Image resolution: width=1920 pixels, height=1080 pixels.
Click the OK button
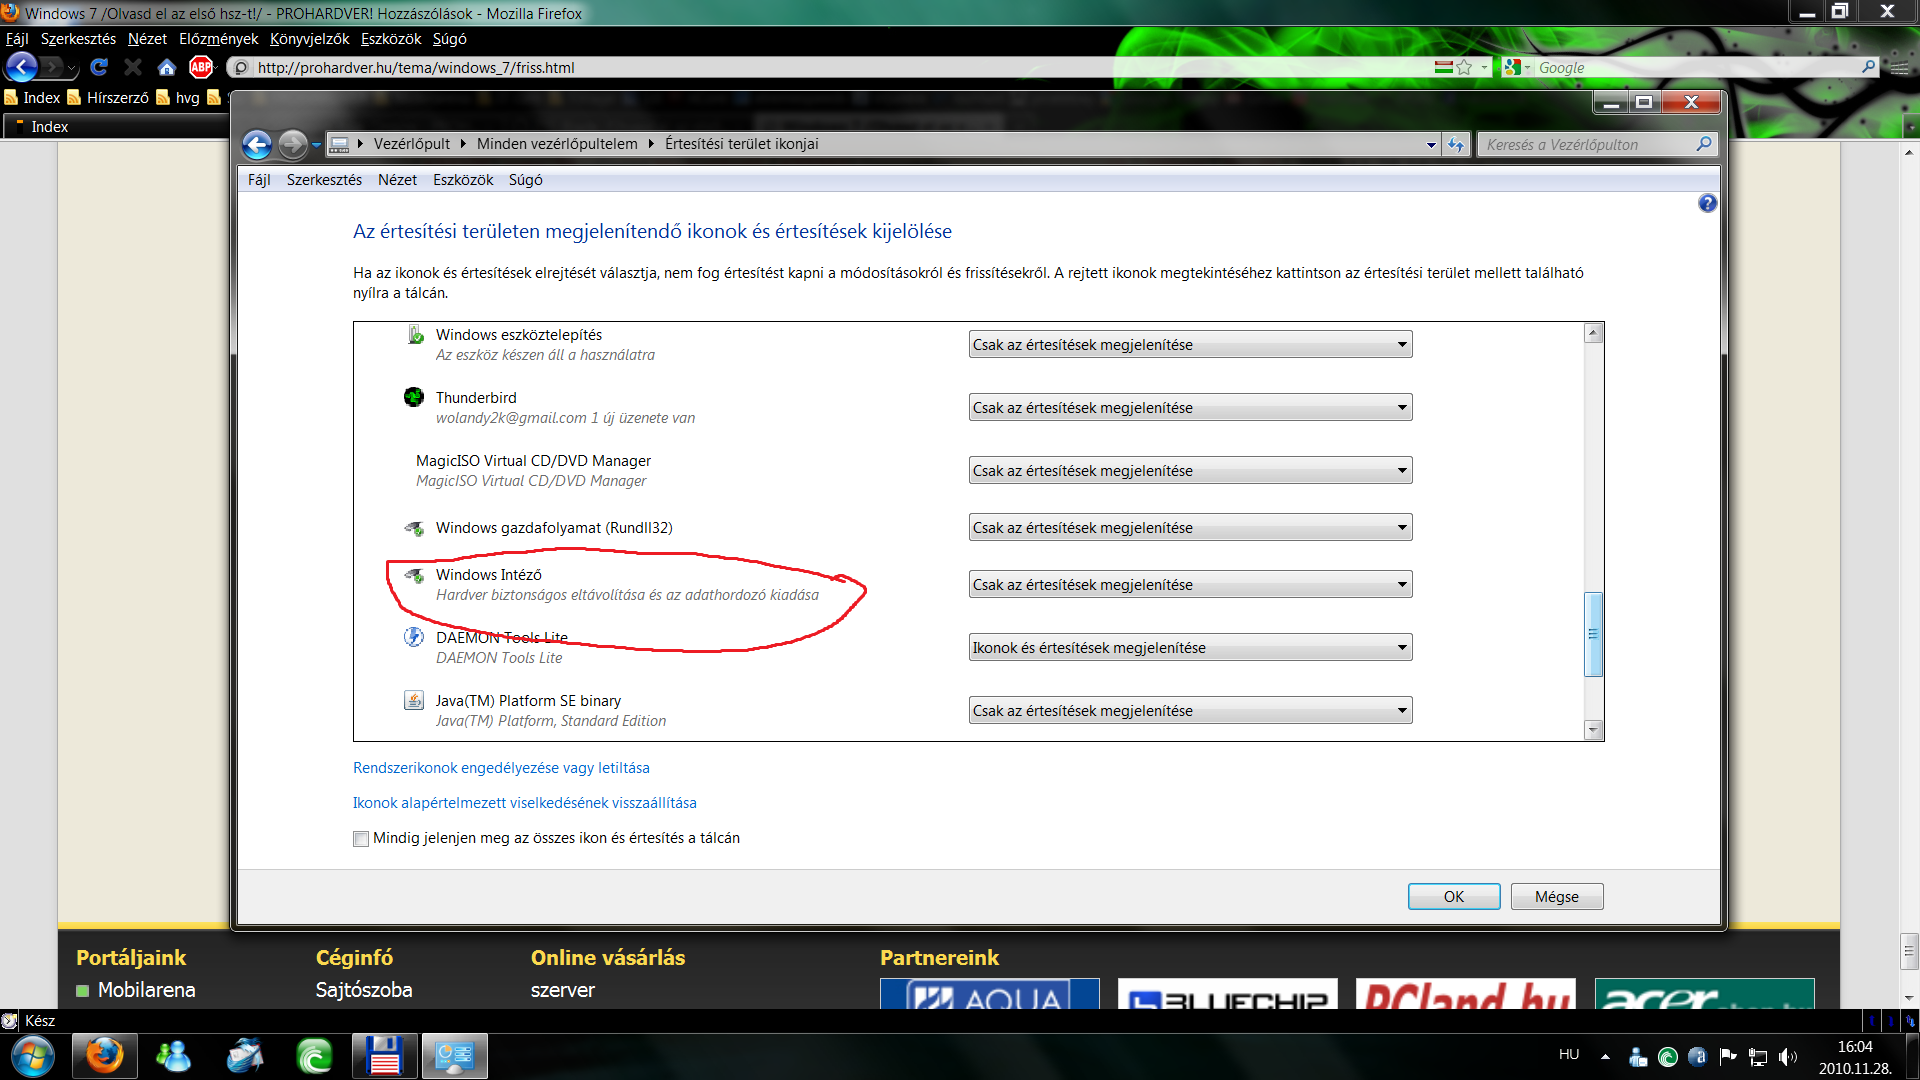pyautogui.click(x=1453, y=897)
